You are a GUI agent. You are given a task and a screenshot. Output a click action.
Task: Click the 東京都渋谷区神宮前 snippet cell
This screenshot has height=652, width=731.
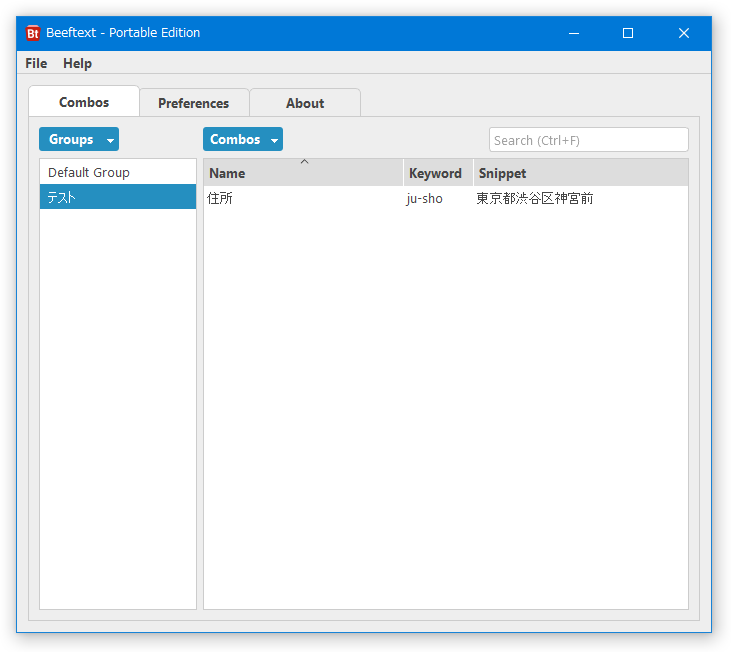(581, 199)
